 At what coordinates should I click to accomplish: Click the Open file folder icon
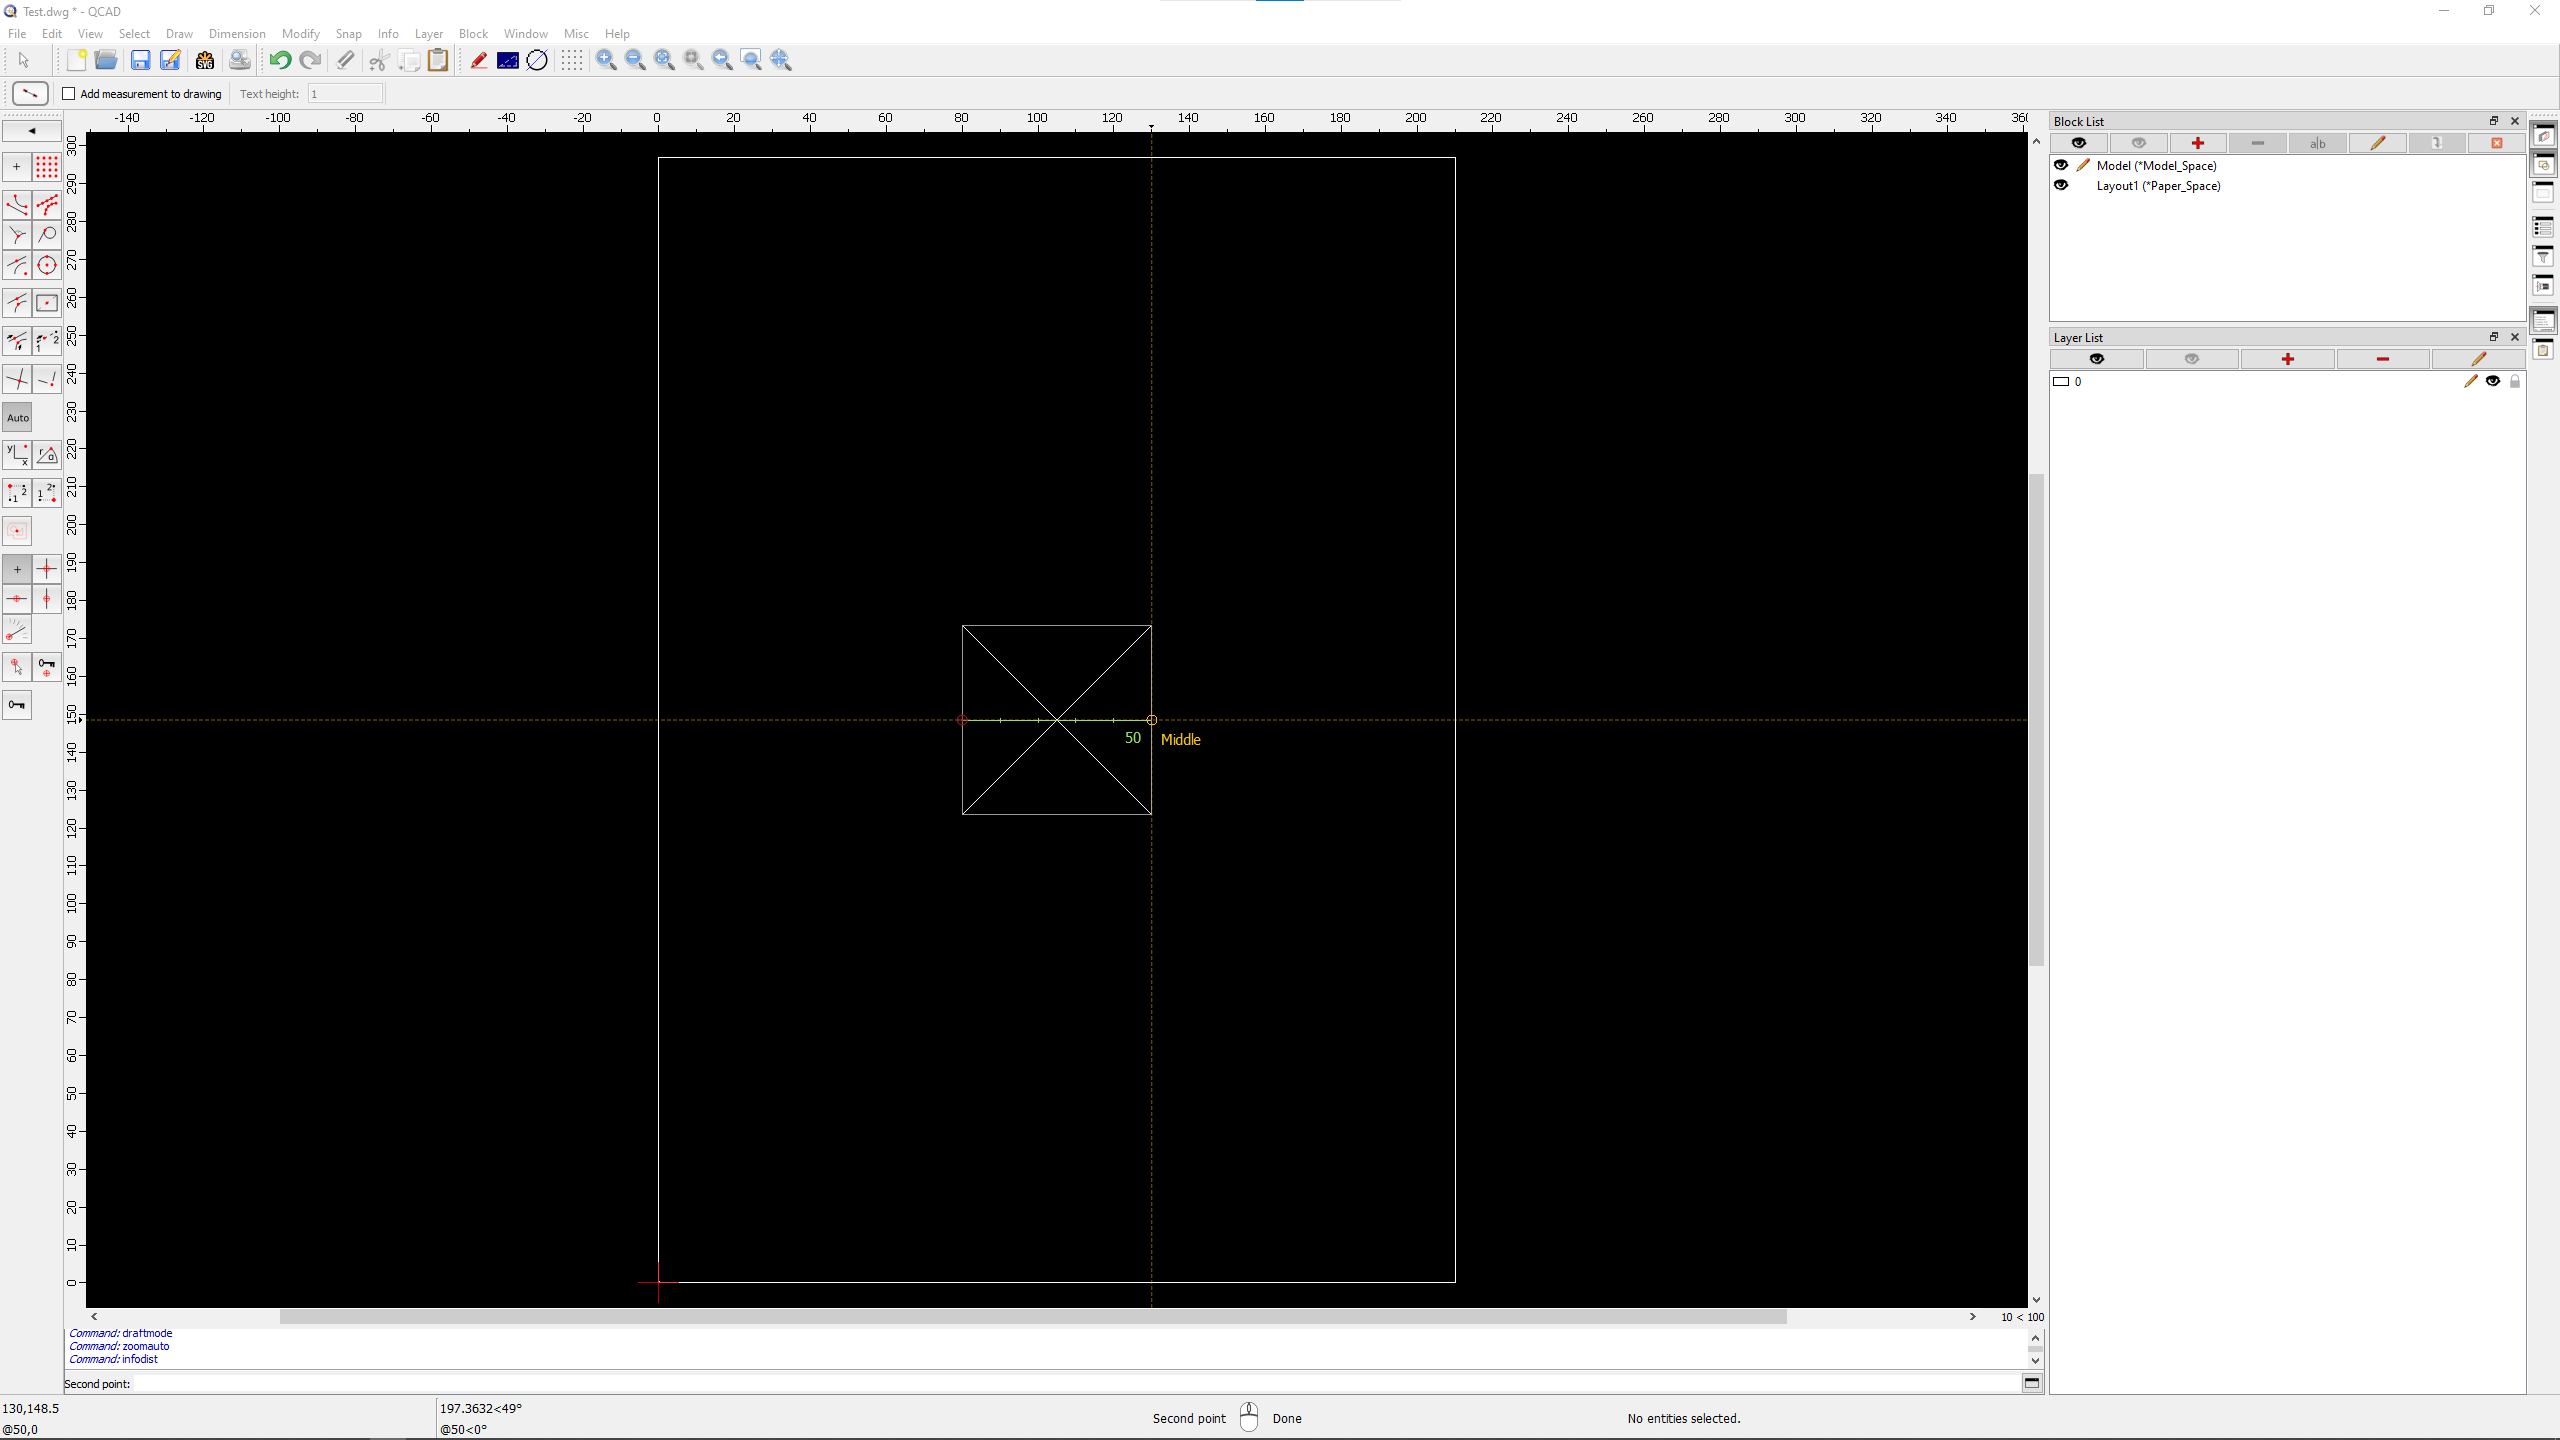point(106,60)
